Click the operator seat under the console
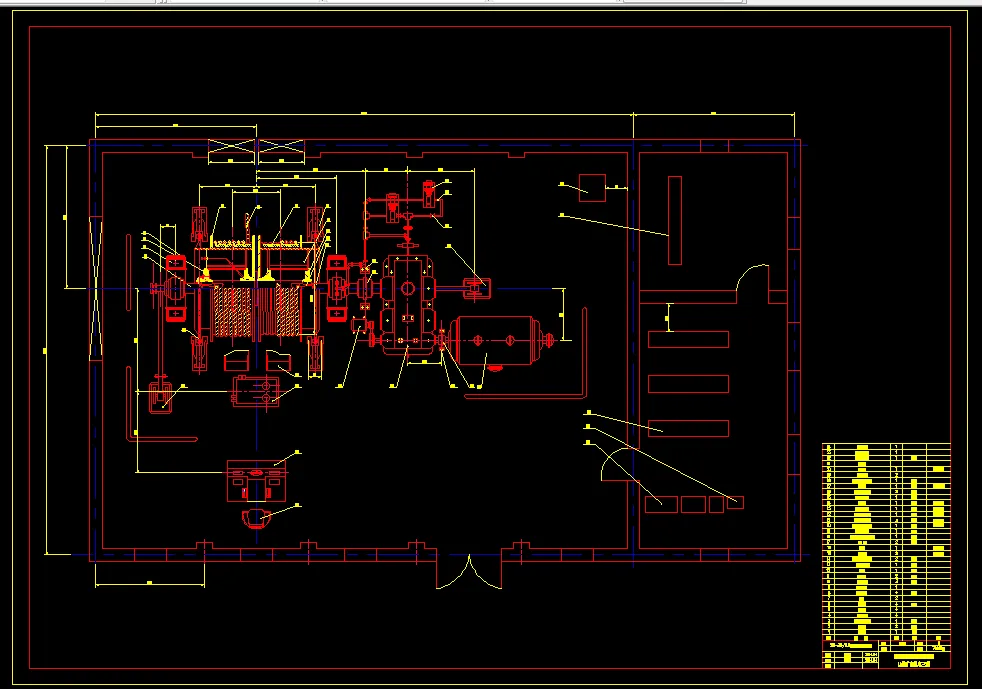Image resolution: width=982 pixels, height=689 pixels. tap(256, 519)
